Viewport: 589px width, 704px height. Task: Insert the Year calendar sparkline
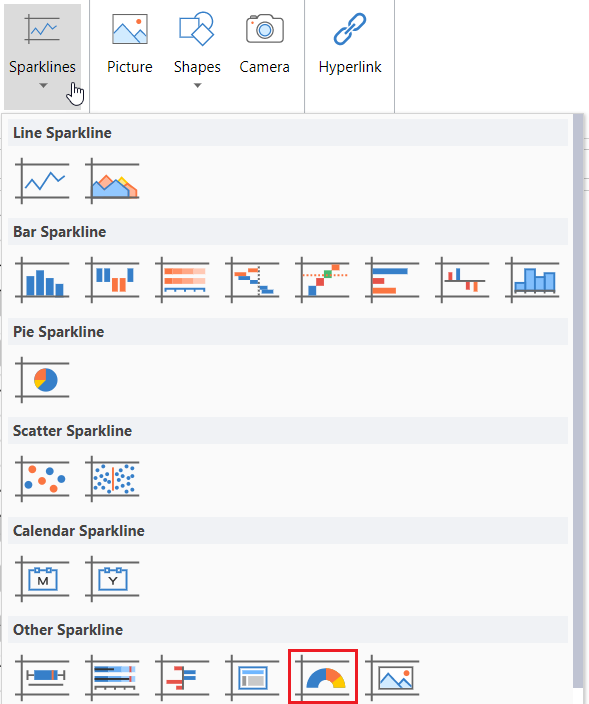point(112,579)
